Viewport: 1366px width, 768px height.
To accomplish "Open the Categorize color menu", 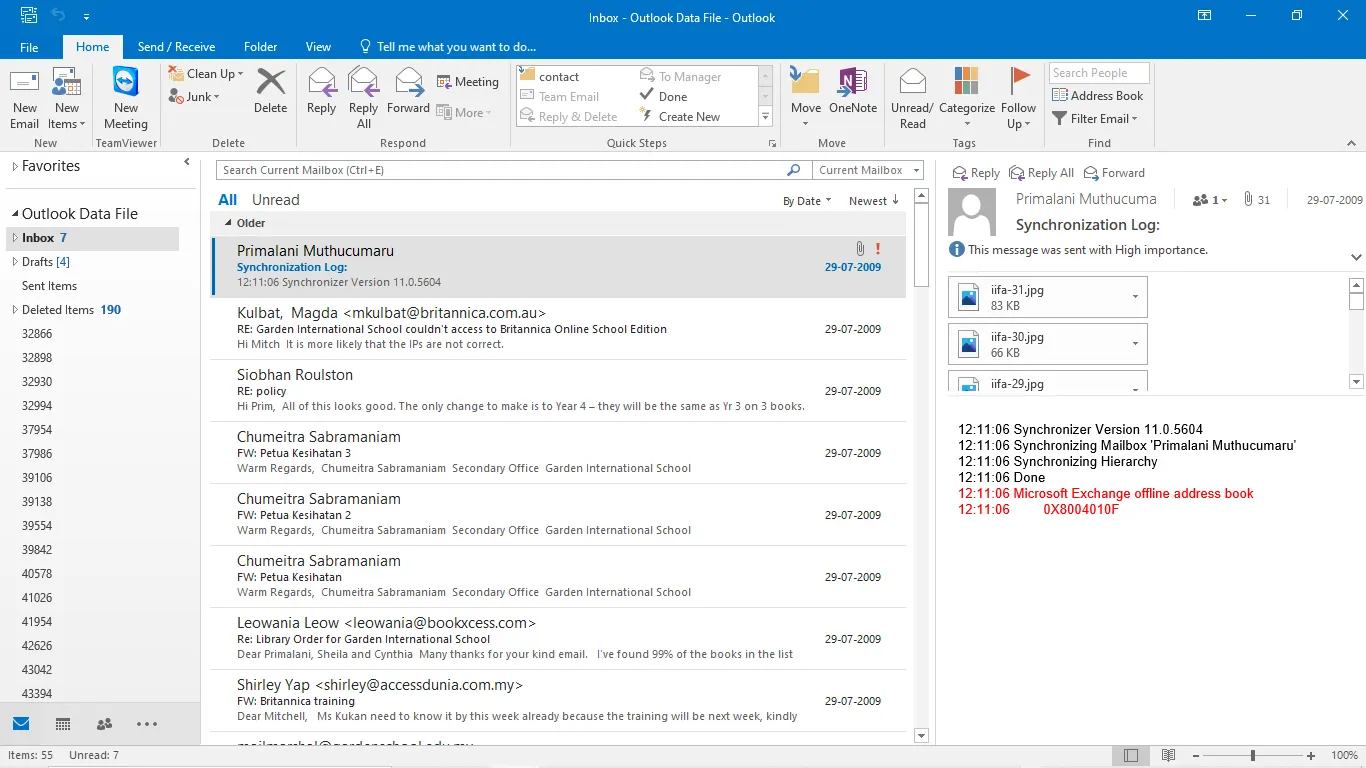I will tap(966, 99).
